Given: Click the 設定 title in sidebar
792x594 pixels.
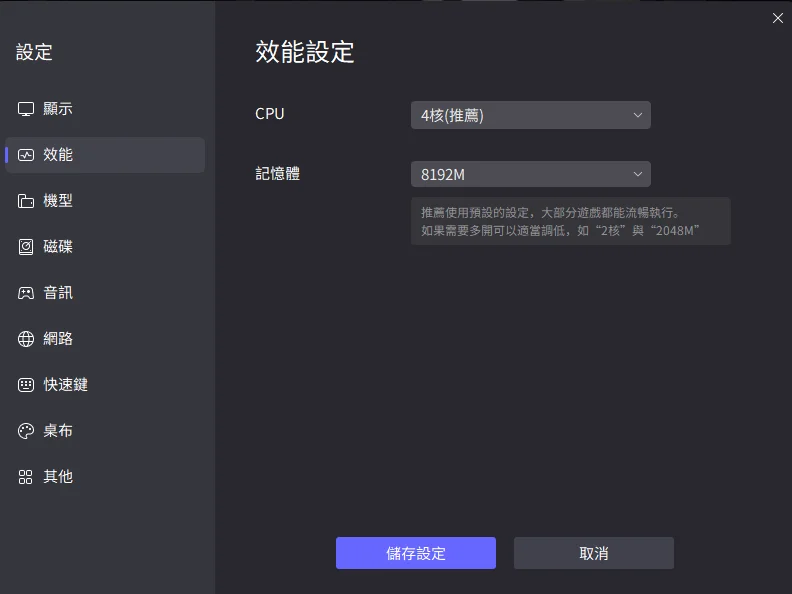Looking at the screenshot, I should tap(34, 52).
